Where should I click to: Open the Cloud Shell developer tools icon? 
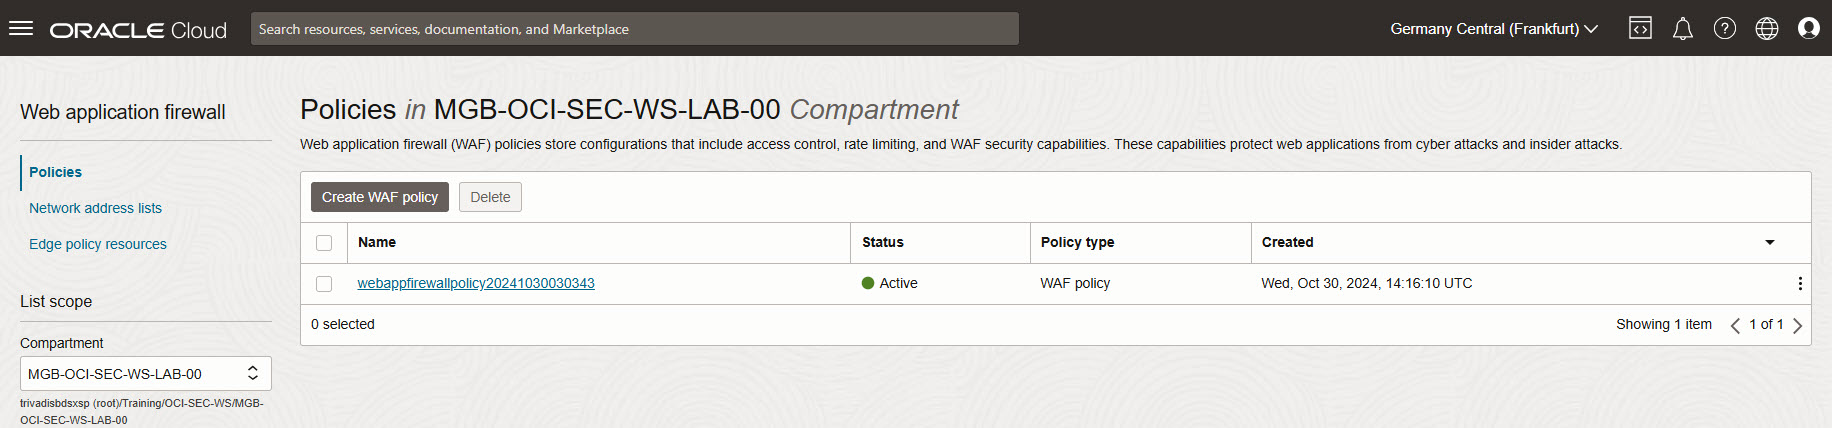click(1640, 28)
